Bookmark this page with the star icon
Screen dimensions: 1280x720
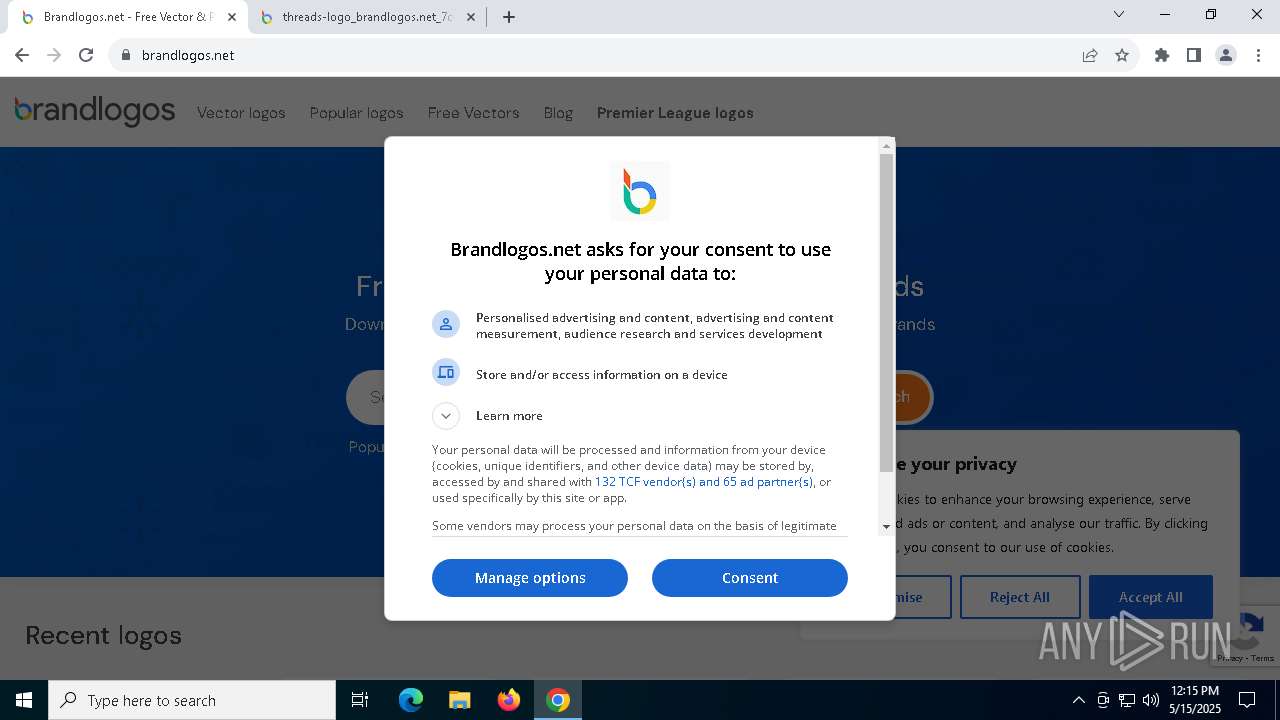click(1122, 55)
